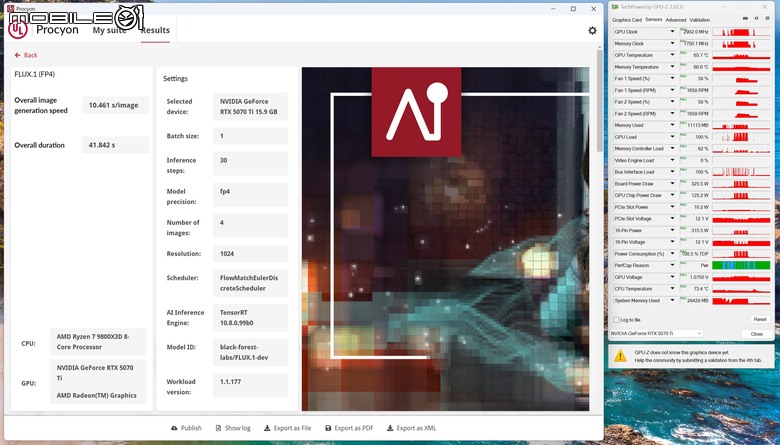Viewport: 780px width, 445px height.
Task: Click the Inference steps value 30
Action: (250, 164)
